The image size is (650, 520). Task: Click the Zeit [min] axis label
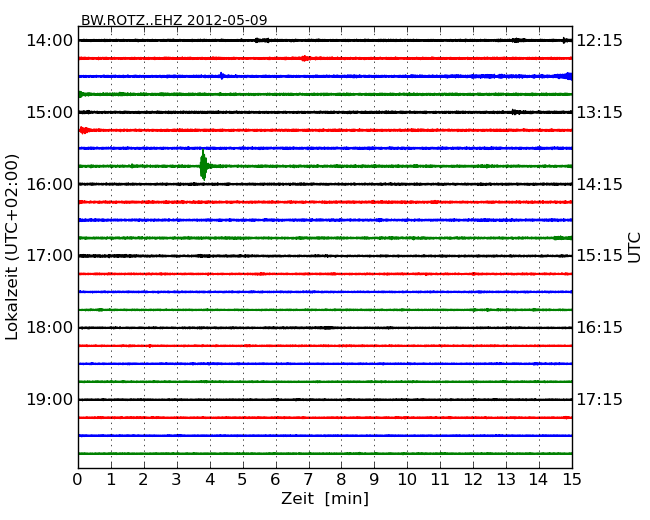(325, 498)
